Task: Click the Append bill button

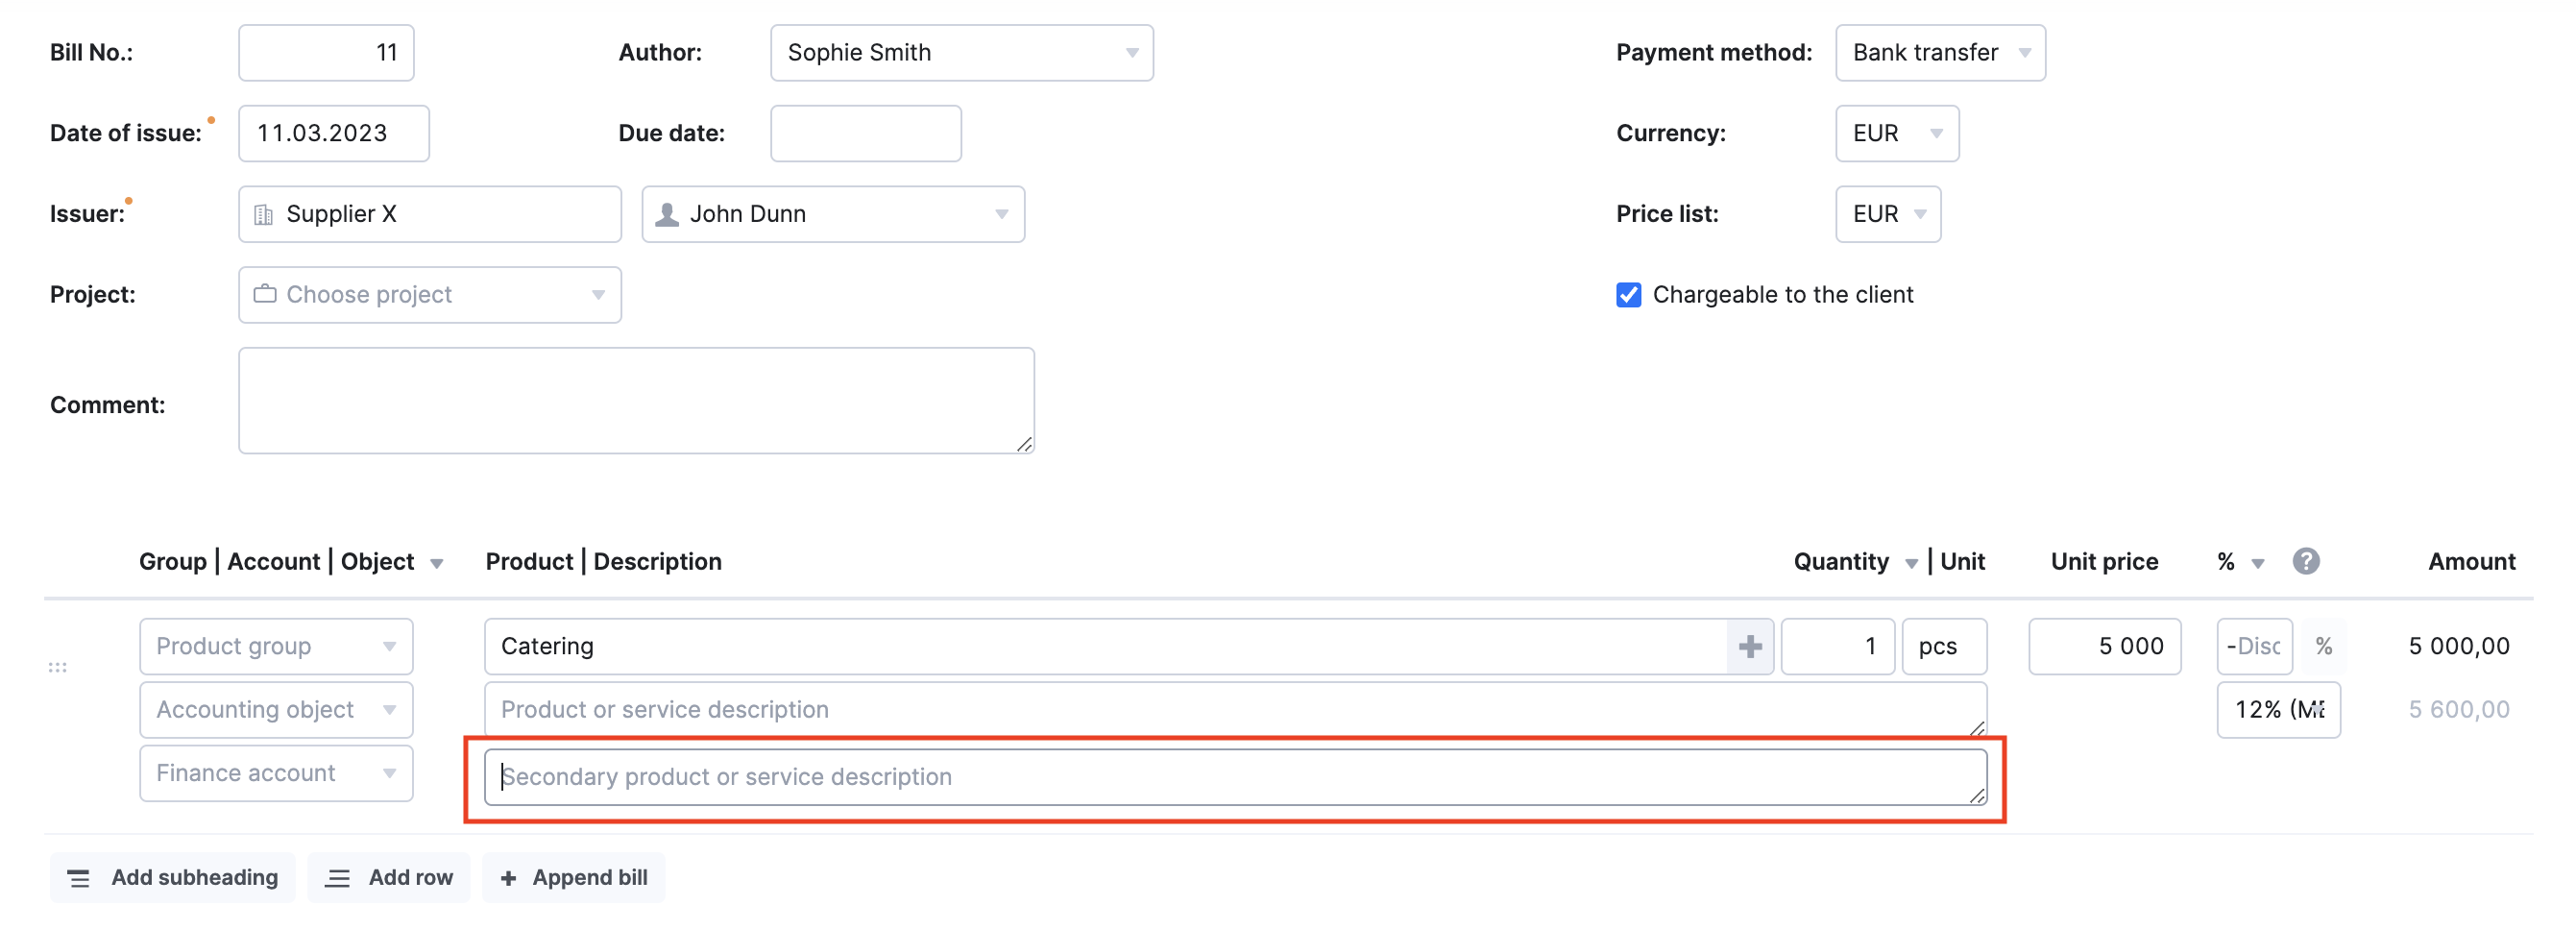Action: point(574,878)
